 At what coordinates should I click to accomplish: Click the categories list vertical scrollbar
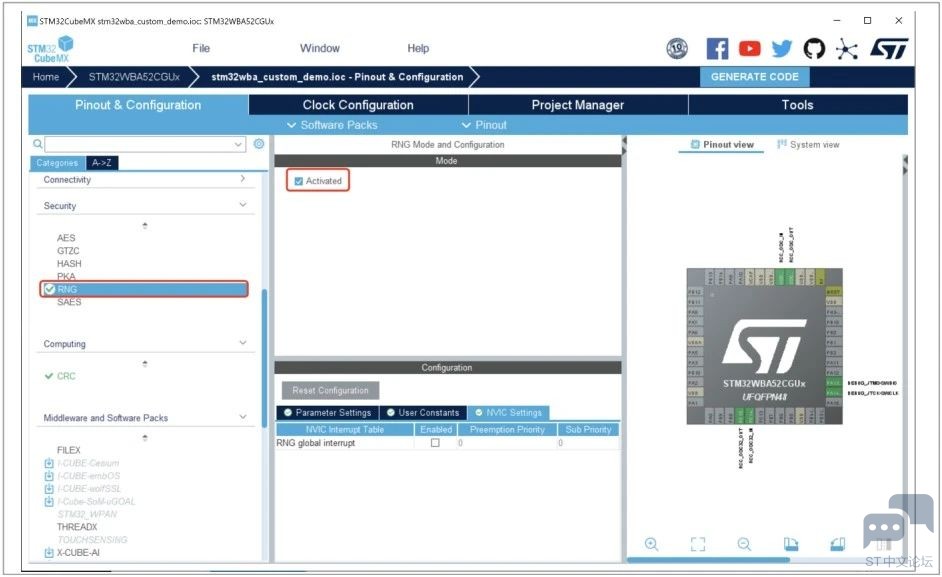(x=264, y=358)
